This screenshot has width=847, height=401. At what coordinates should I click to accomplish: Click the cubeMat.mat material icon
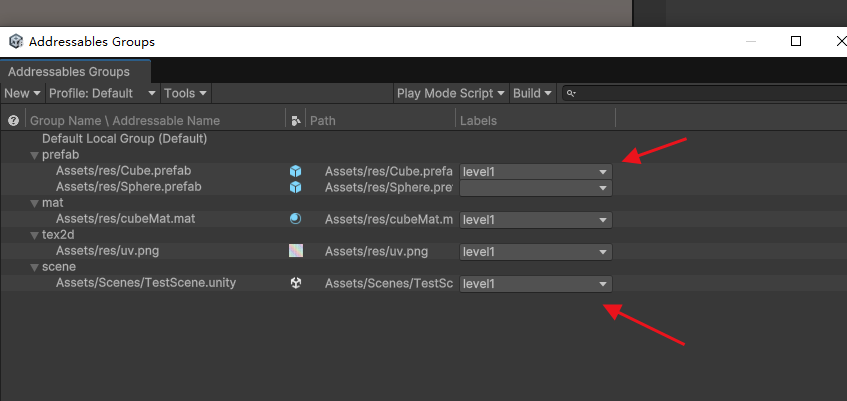(295, 219)
